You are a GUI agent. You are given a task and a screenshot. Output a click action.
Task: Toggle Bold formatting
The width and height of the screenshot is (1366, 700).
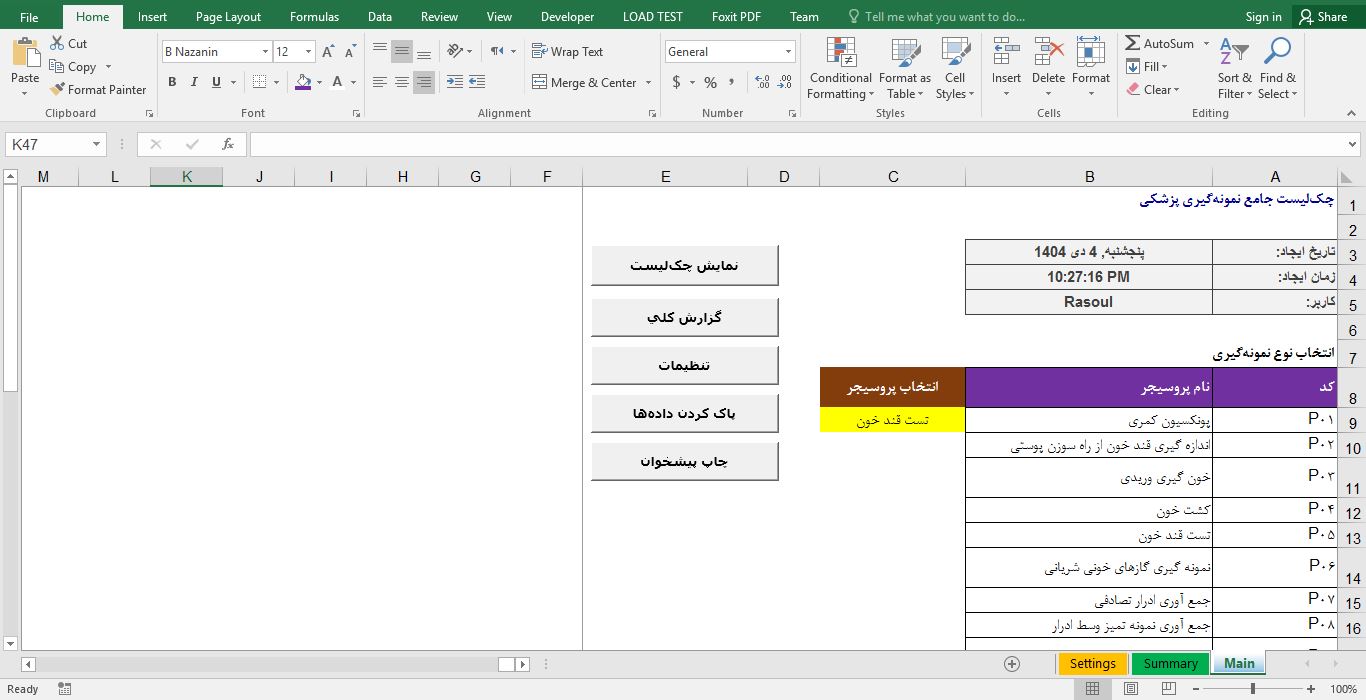click(172, 83)
